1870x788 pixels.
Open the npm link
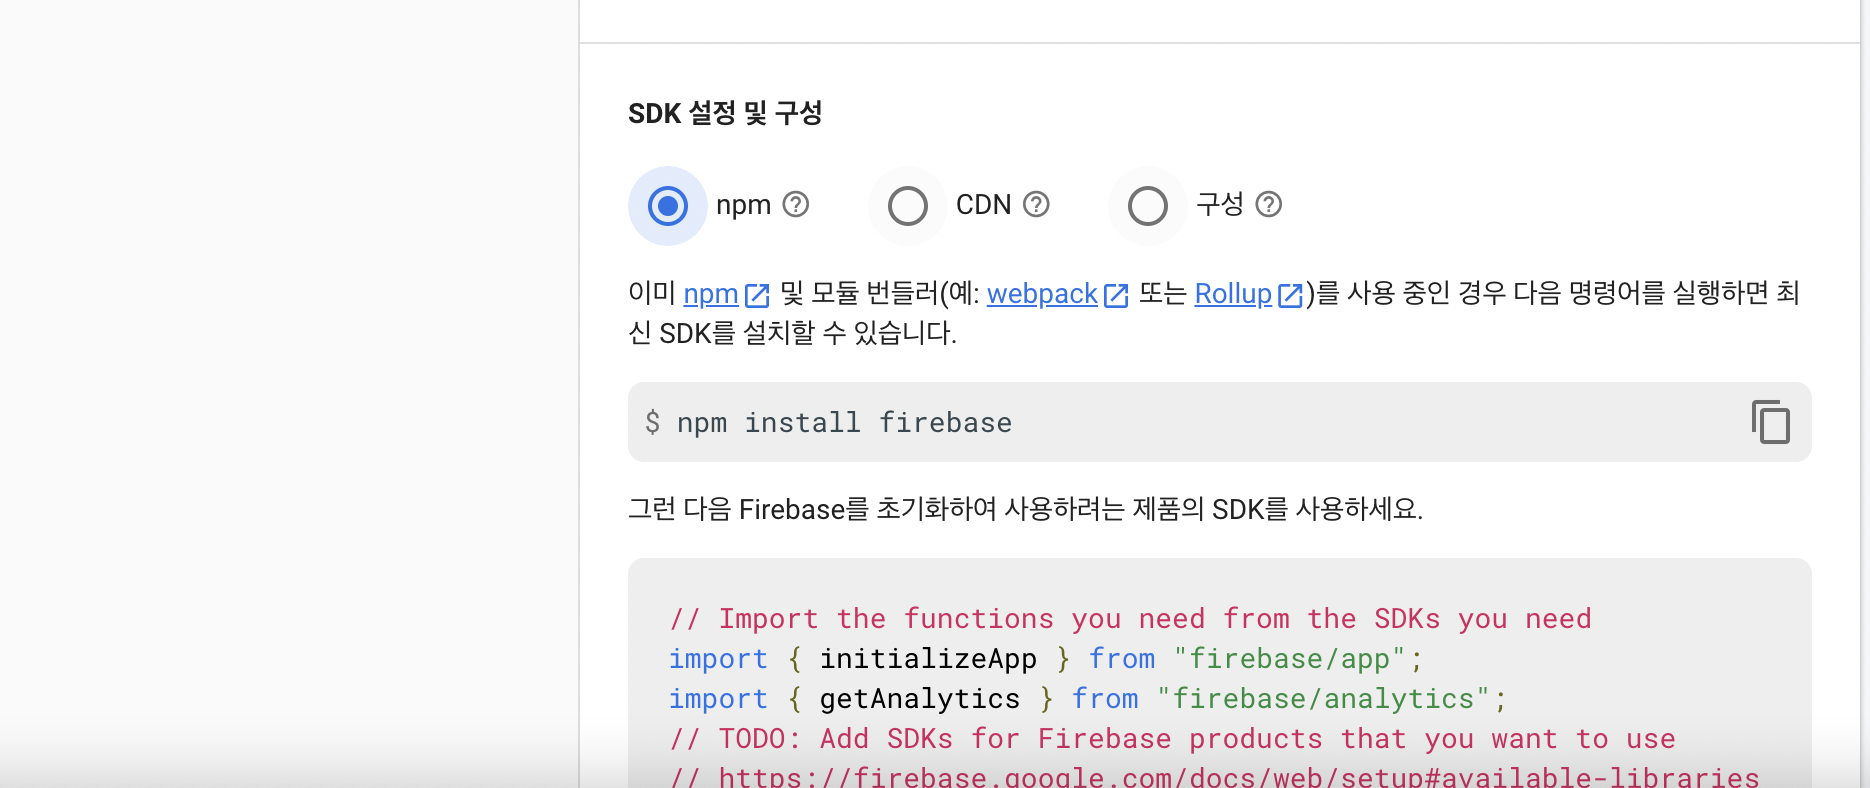711,294
